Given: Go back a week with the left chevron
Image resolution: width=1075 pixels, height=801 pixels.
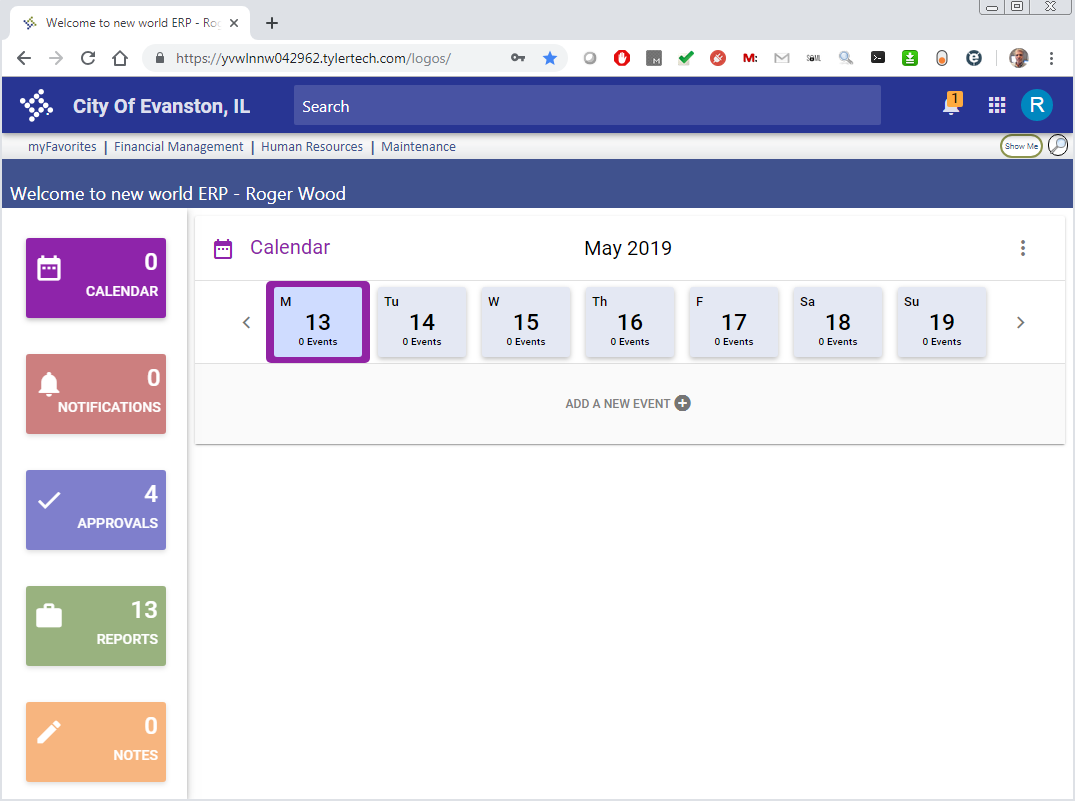Looking at the screenshot, I should [x=246, y=322].
